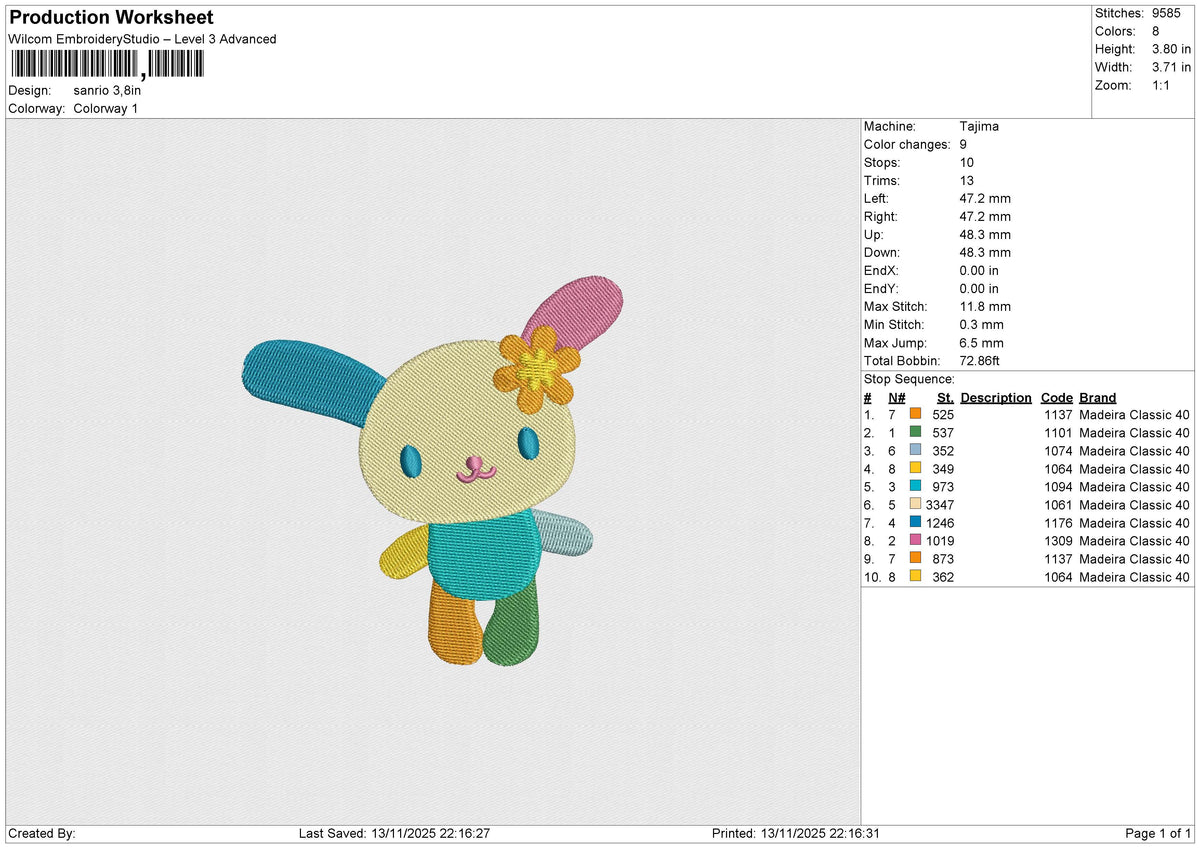1200x848 pixels.
Task: Click the 'St.' column header
Action: click(945, 397)
